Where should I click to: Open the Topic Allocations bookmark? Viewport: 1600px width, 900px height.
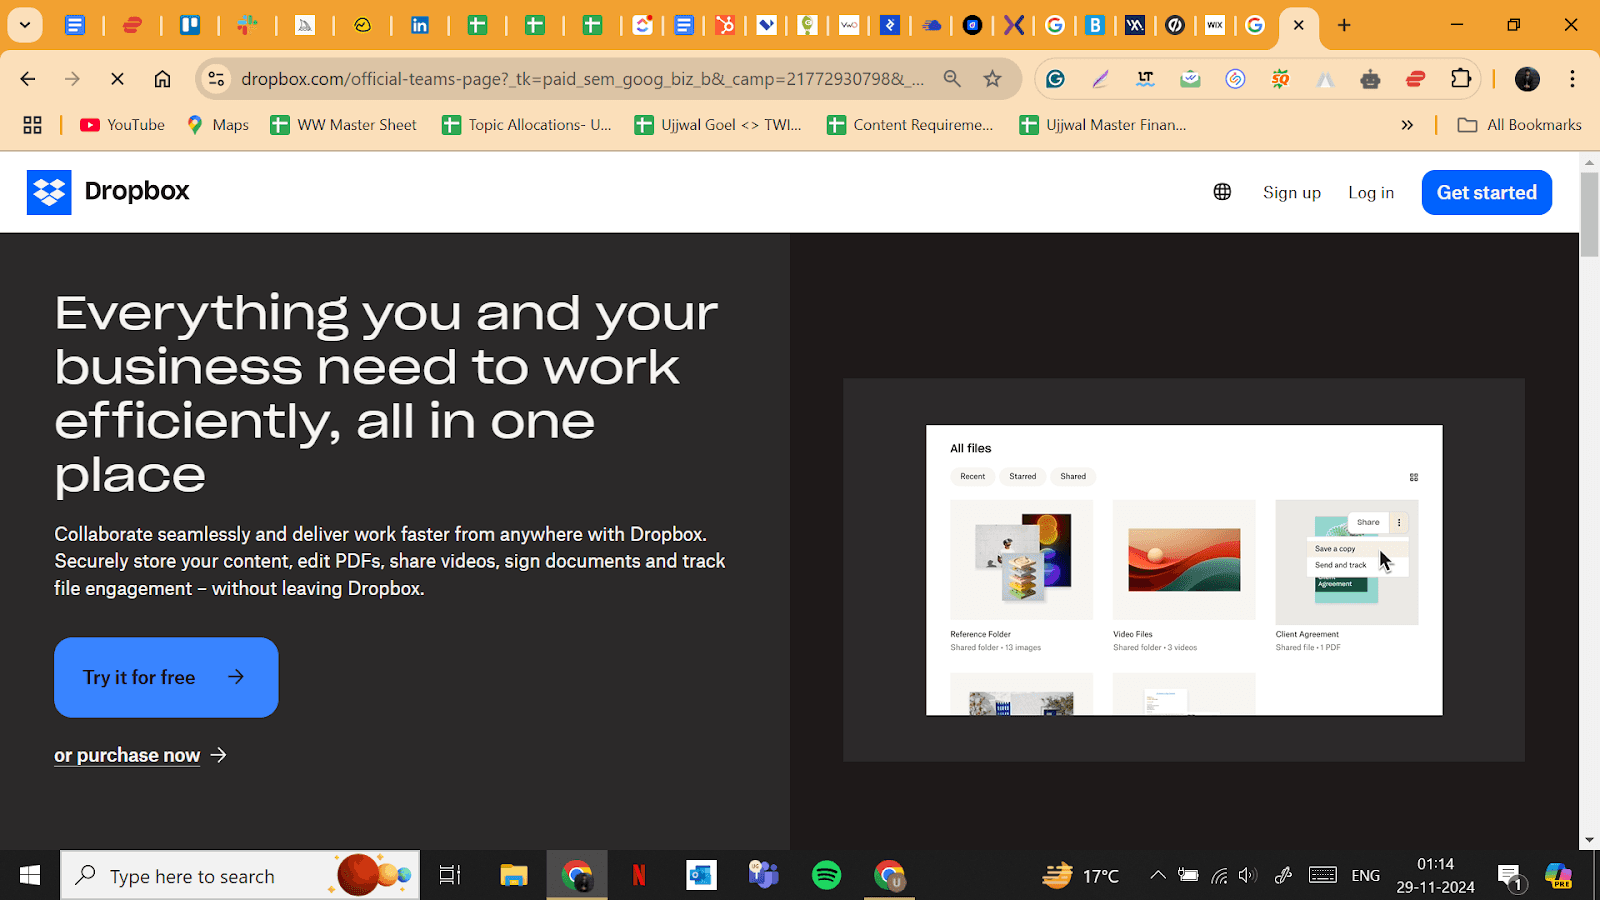(x=526, y=125)
